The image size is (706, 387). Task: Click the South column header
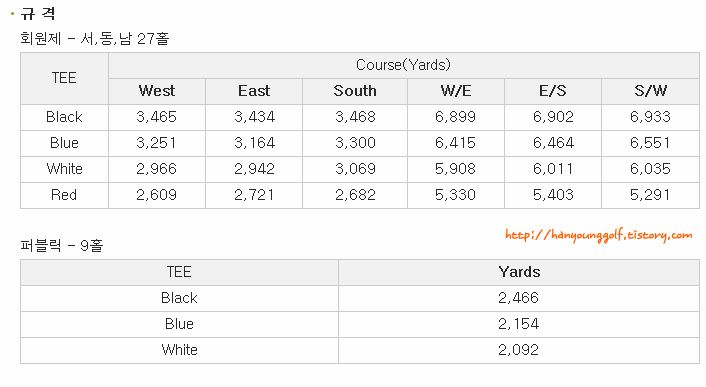[x=355, y=91]
